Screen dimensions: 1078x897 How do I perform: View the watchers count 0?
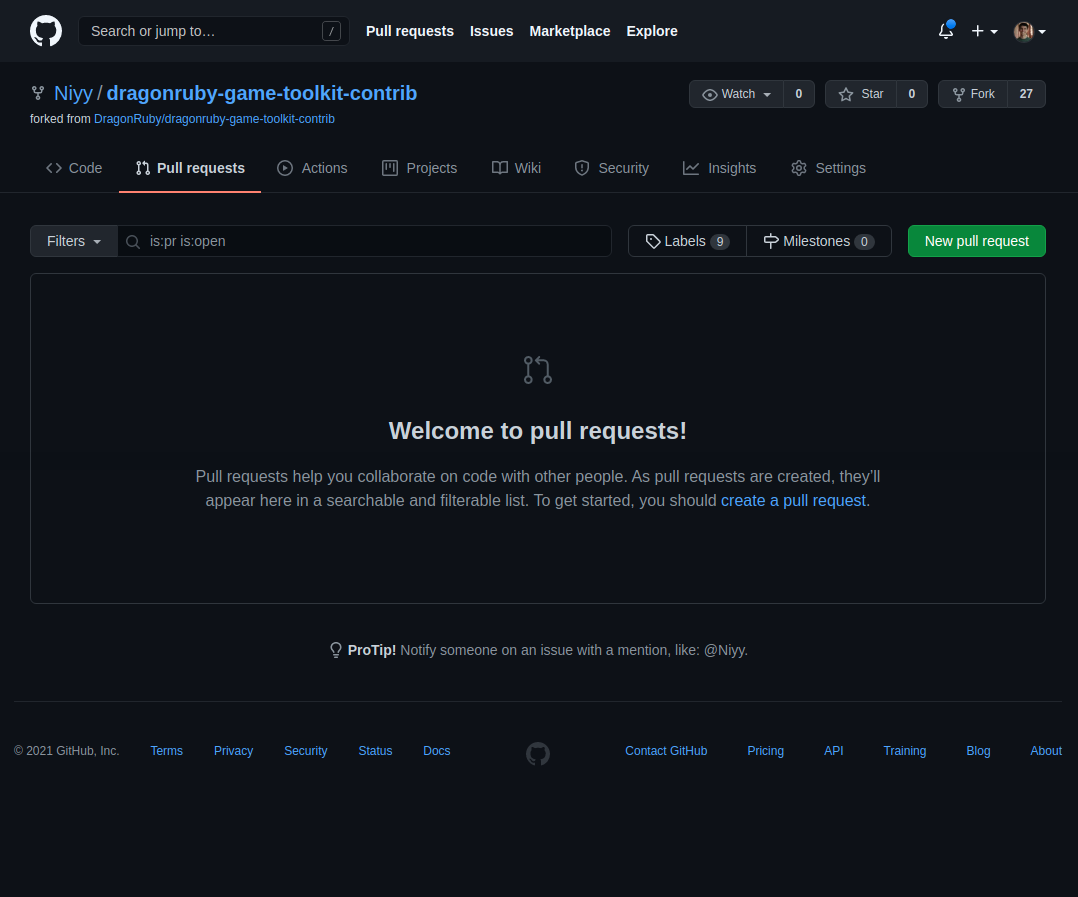point(799,94)
